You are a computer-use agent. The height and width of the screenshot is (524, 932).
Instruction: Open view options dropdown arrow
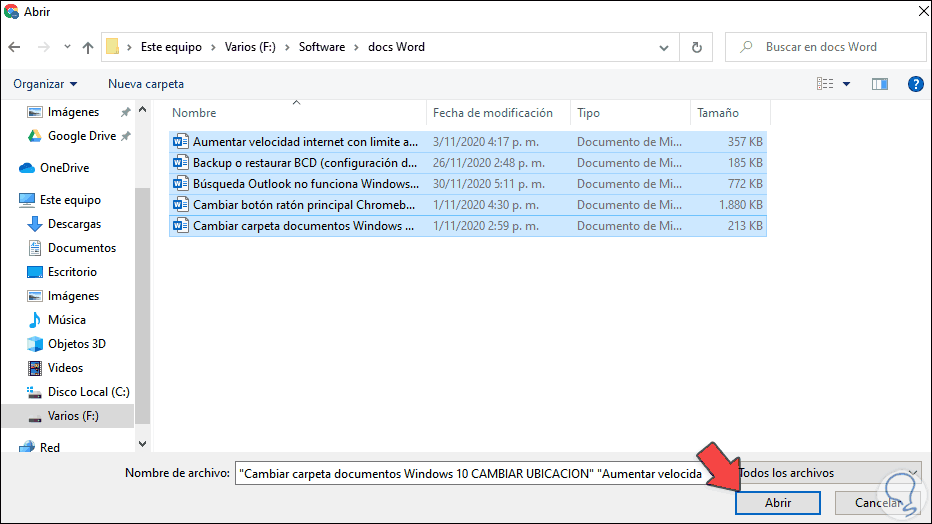pos(846,84)
